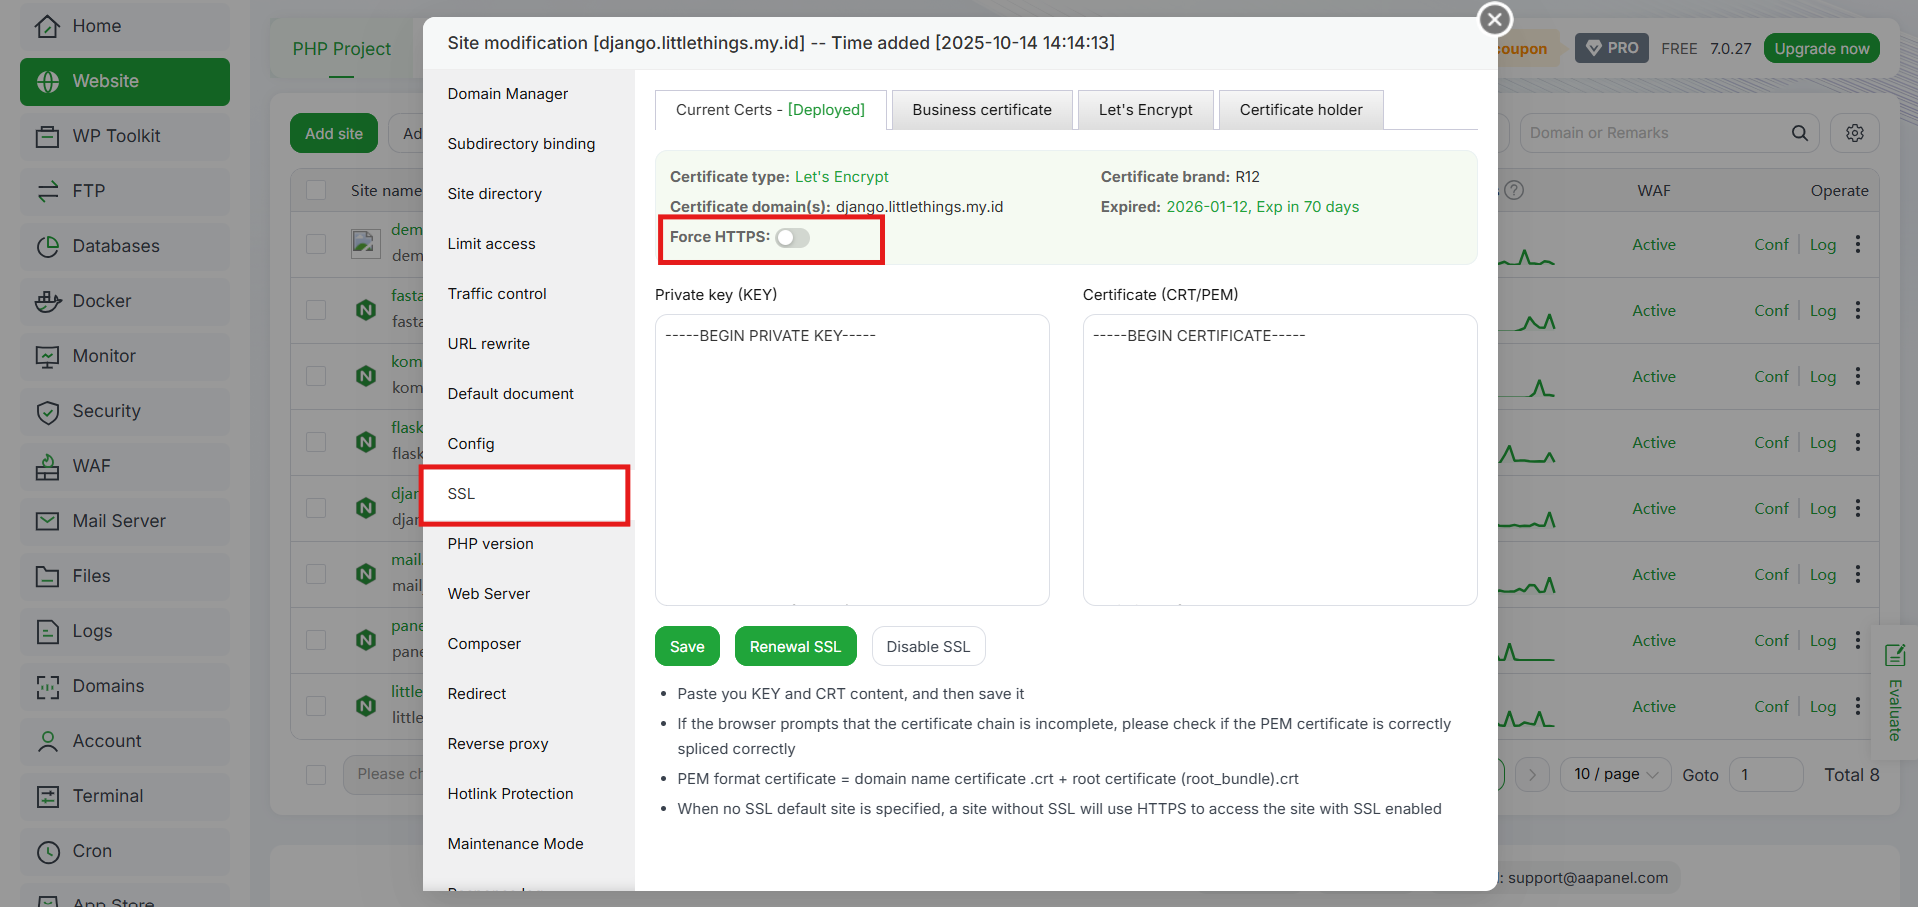Screen dimensions: 1918x907
Task: Open Maintenance Mode settings
Action: click(528, 844)
